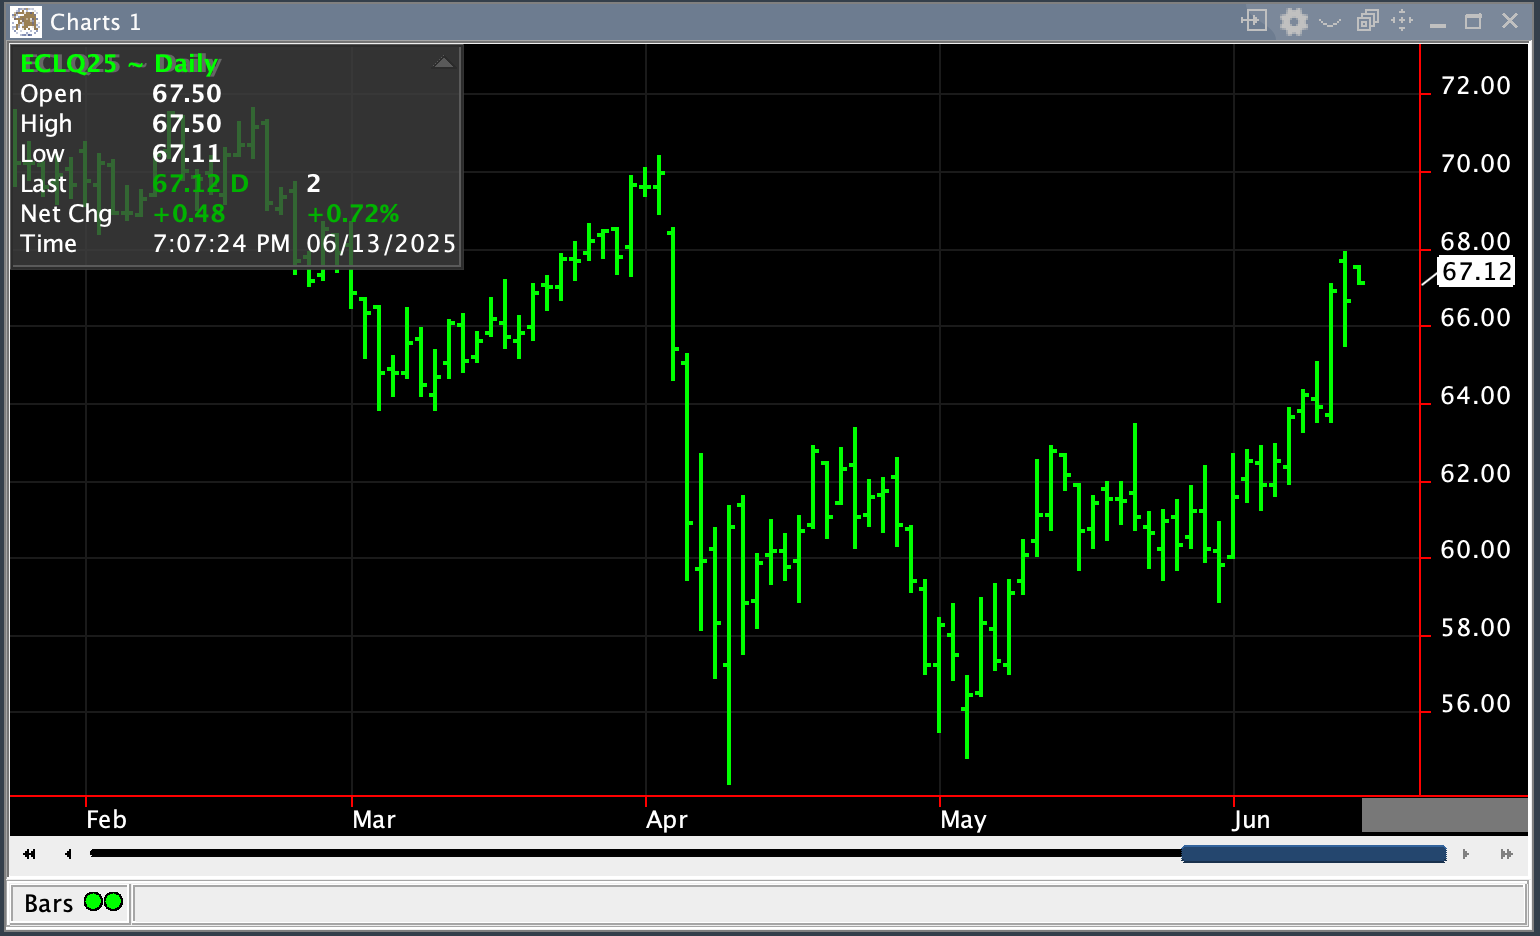This screenshot has height=936, width=1540.
Task: Click the Jun label on date axis
Action: click(x=1251, y=820)
